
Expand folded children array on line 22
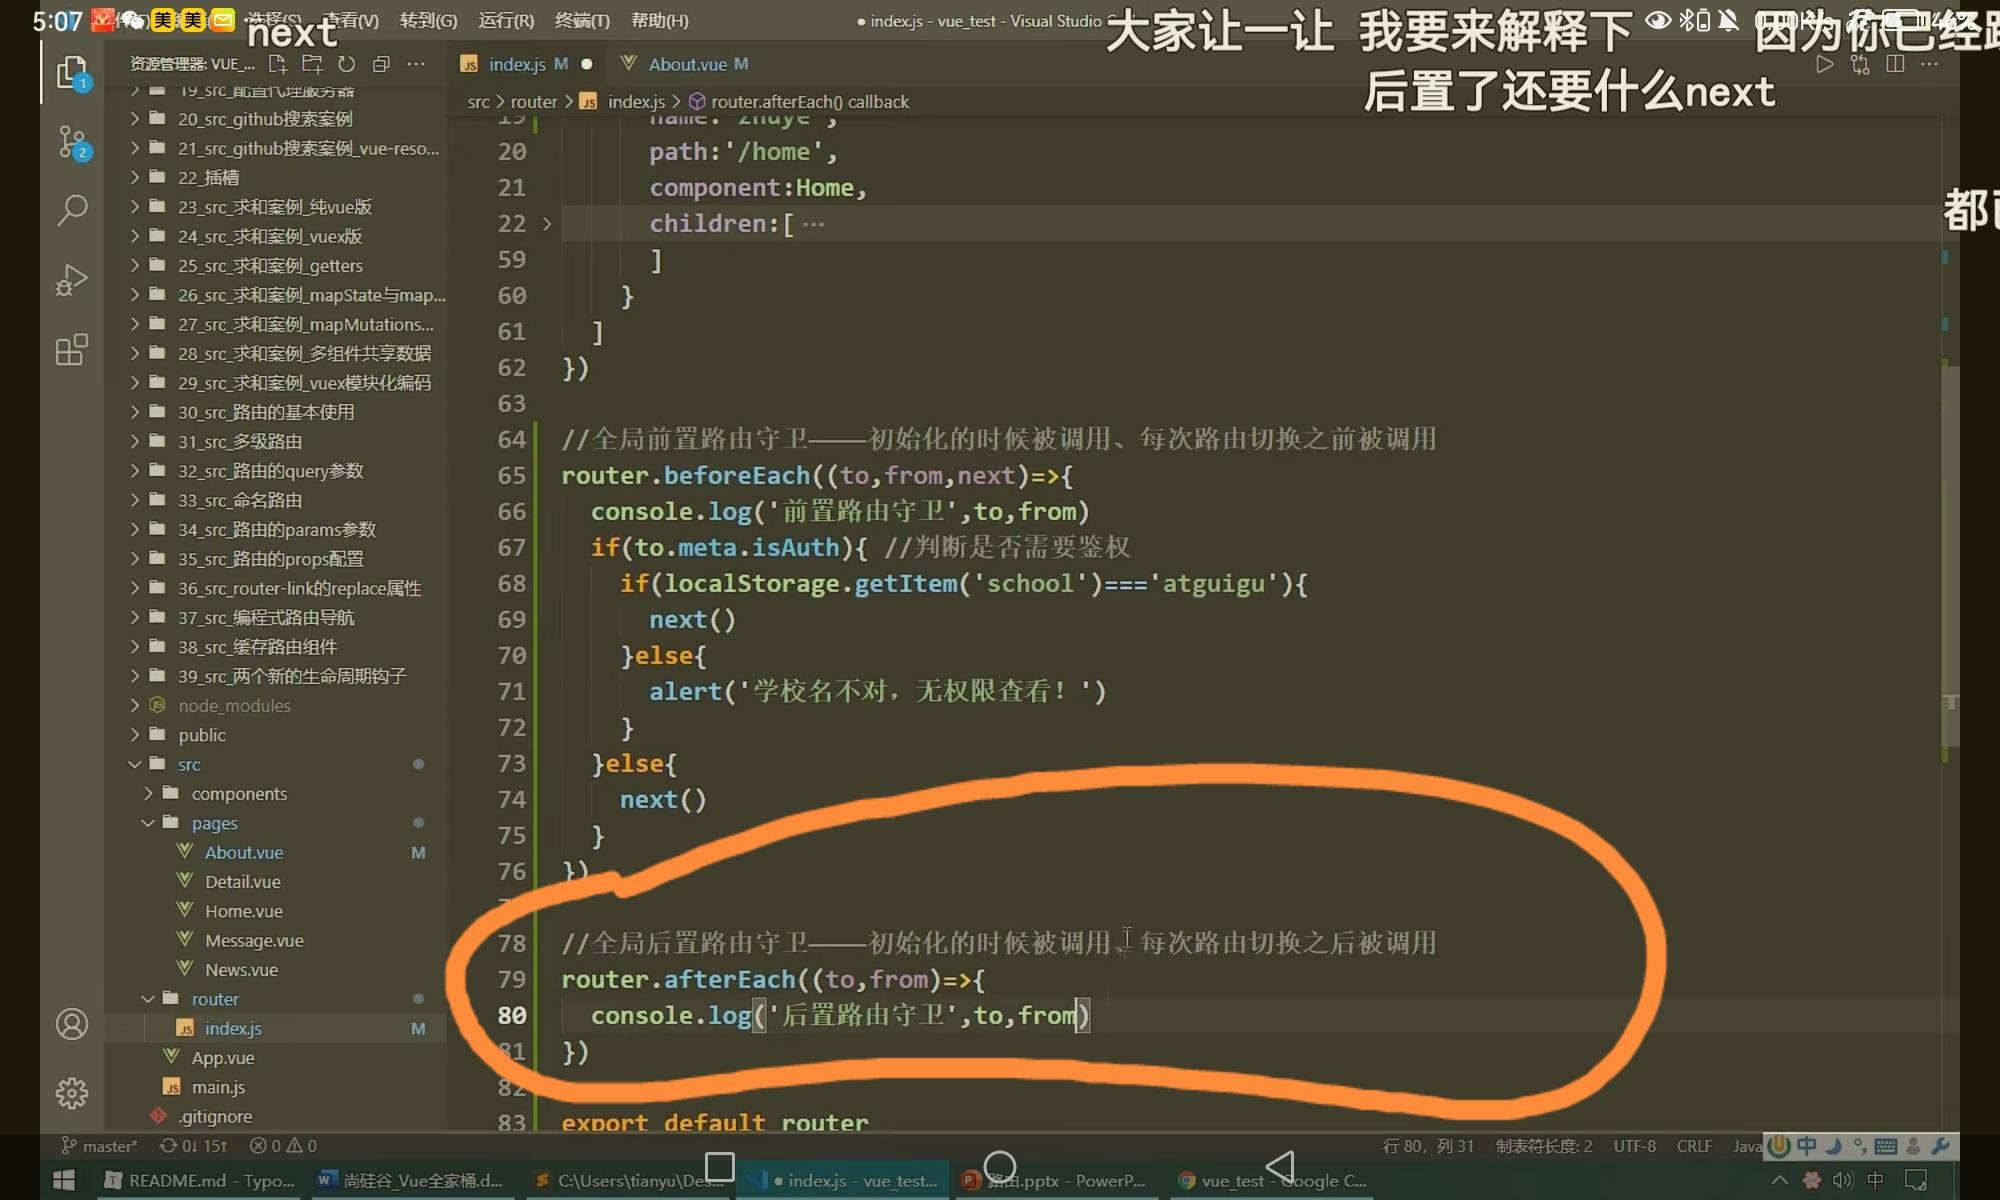[x=547, y=224]
